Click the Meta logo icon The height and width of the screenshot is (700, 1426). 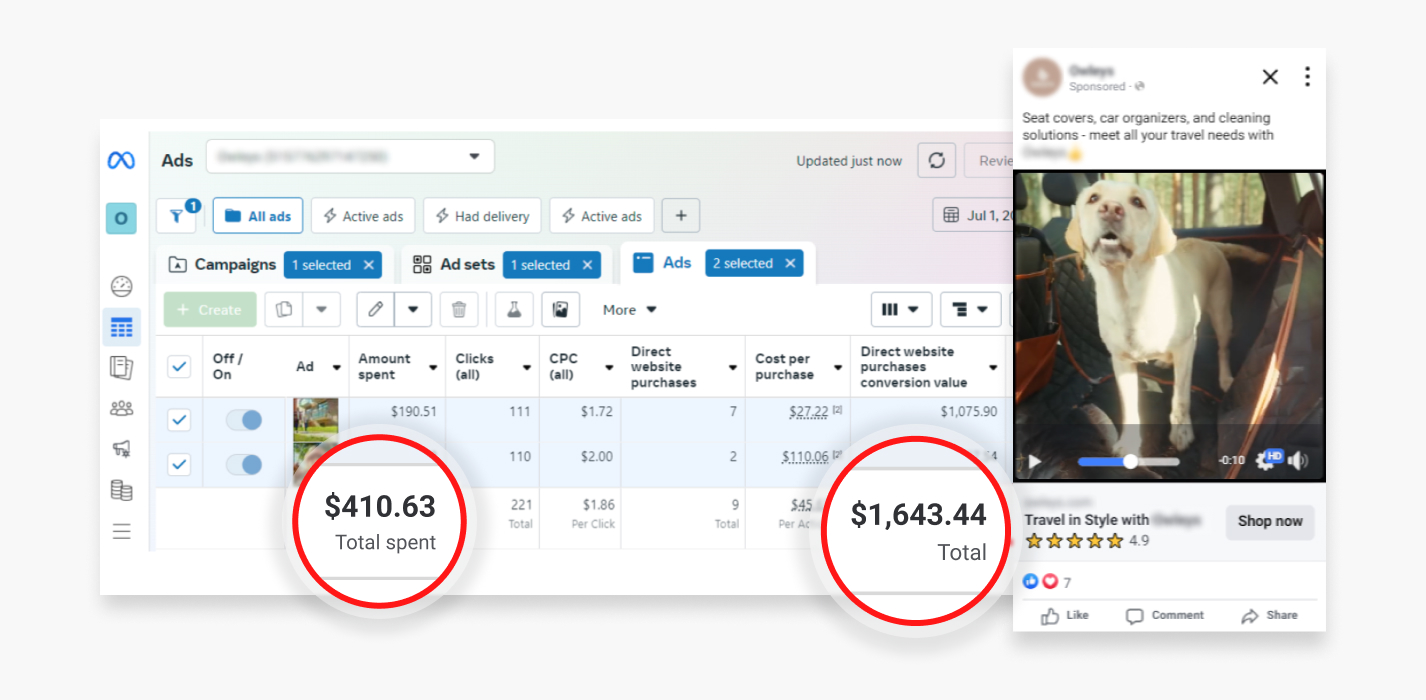pos(121,160)
